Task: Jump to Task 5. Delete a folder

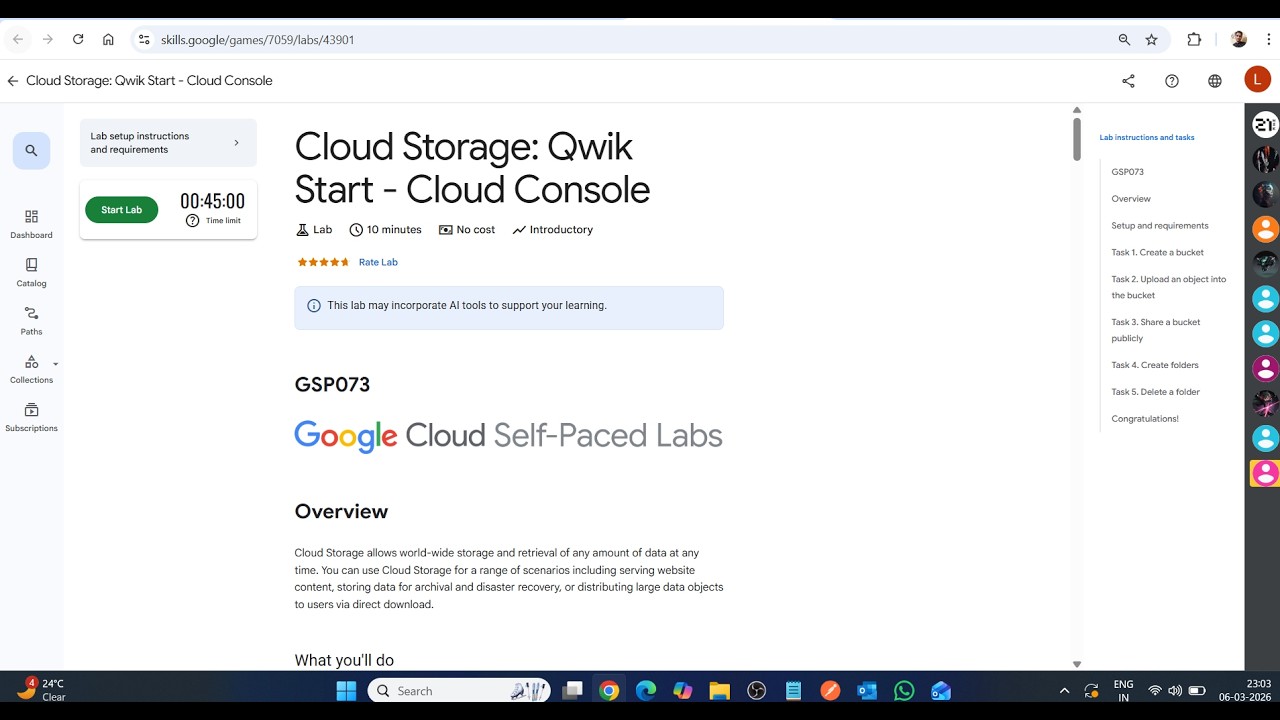Action: 1155,392
